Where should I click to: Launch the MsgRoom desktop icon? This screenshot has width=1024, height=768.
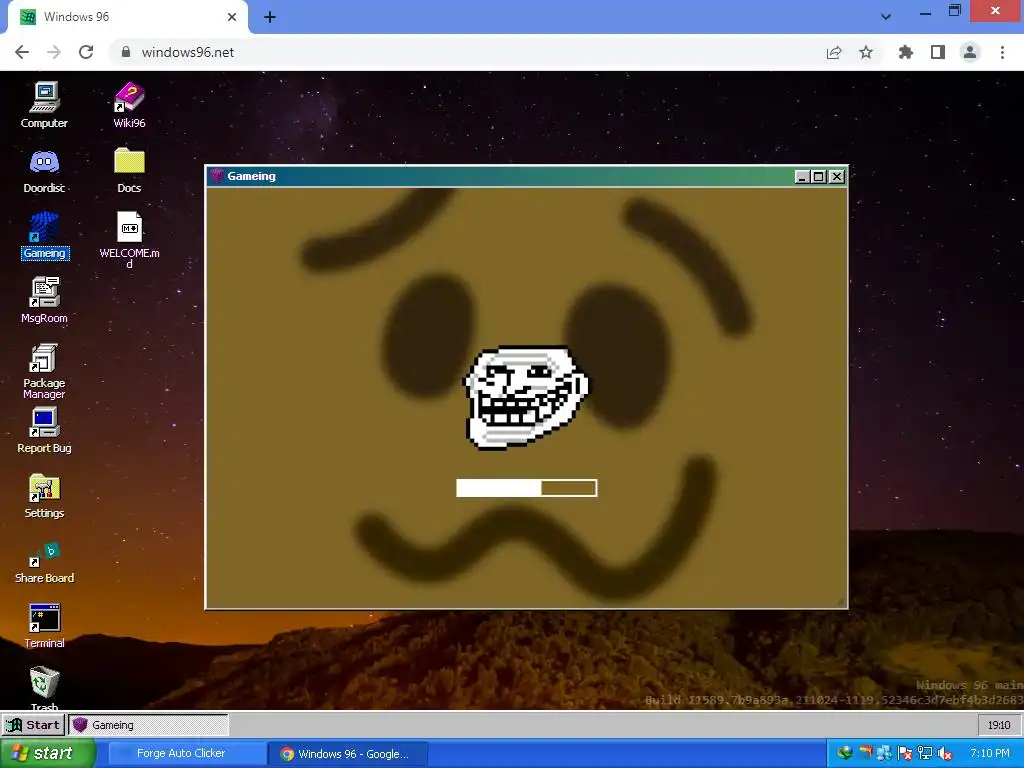(44, 300)
